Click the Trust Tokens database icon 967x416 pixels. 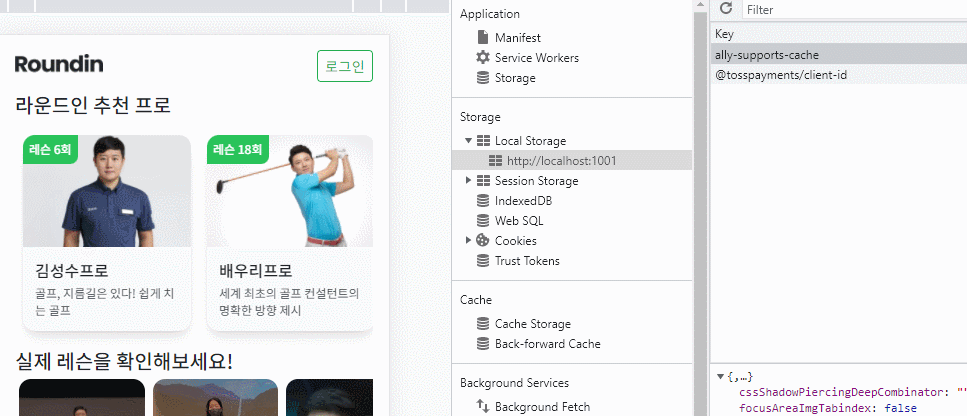pos(483,260)
